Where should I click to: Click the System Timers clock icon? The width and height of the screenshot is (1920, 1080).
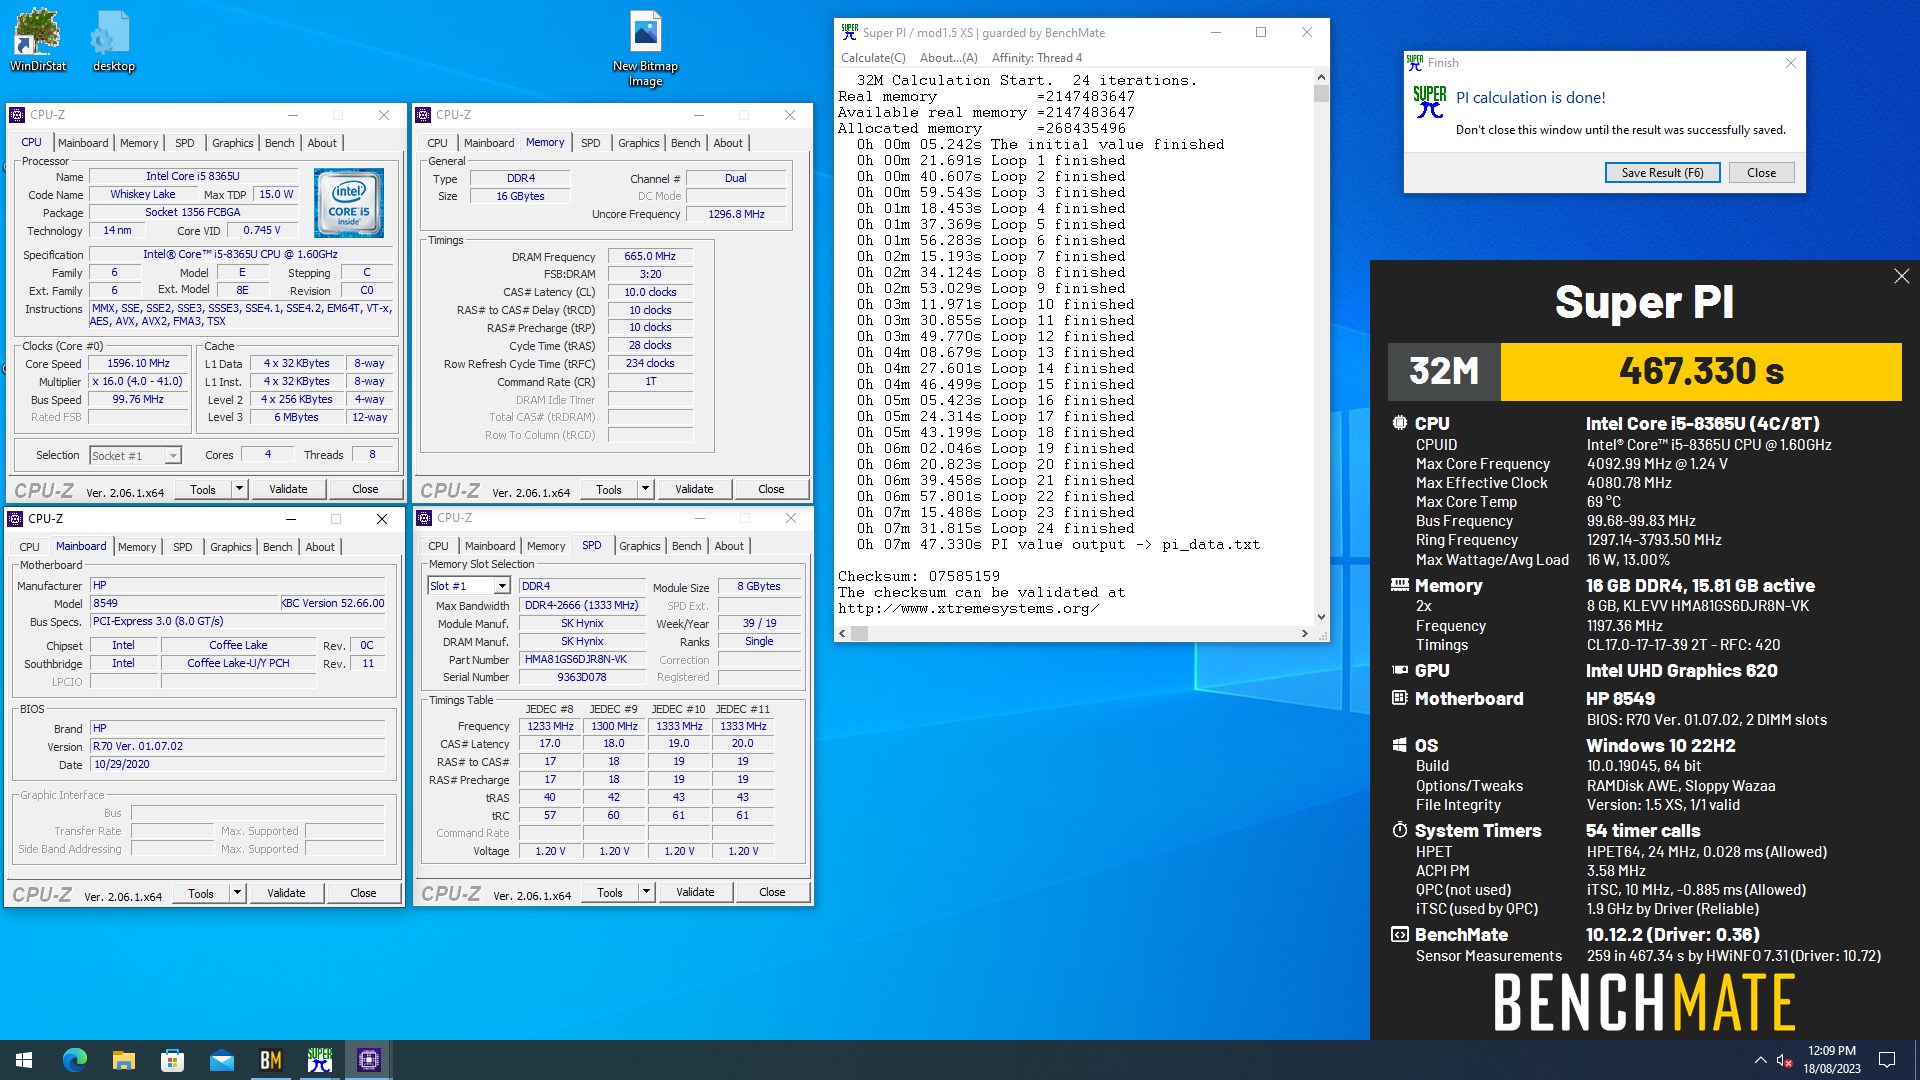(x=1400, y=830)
